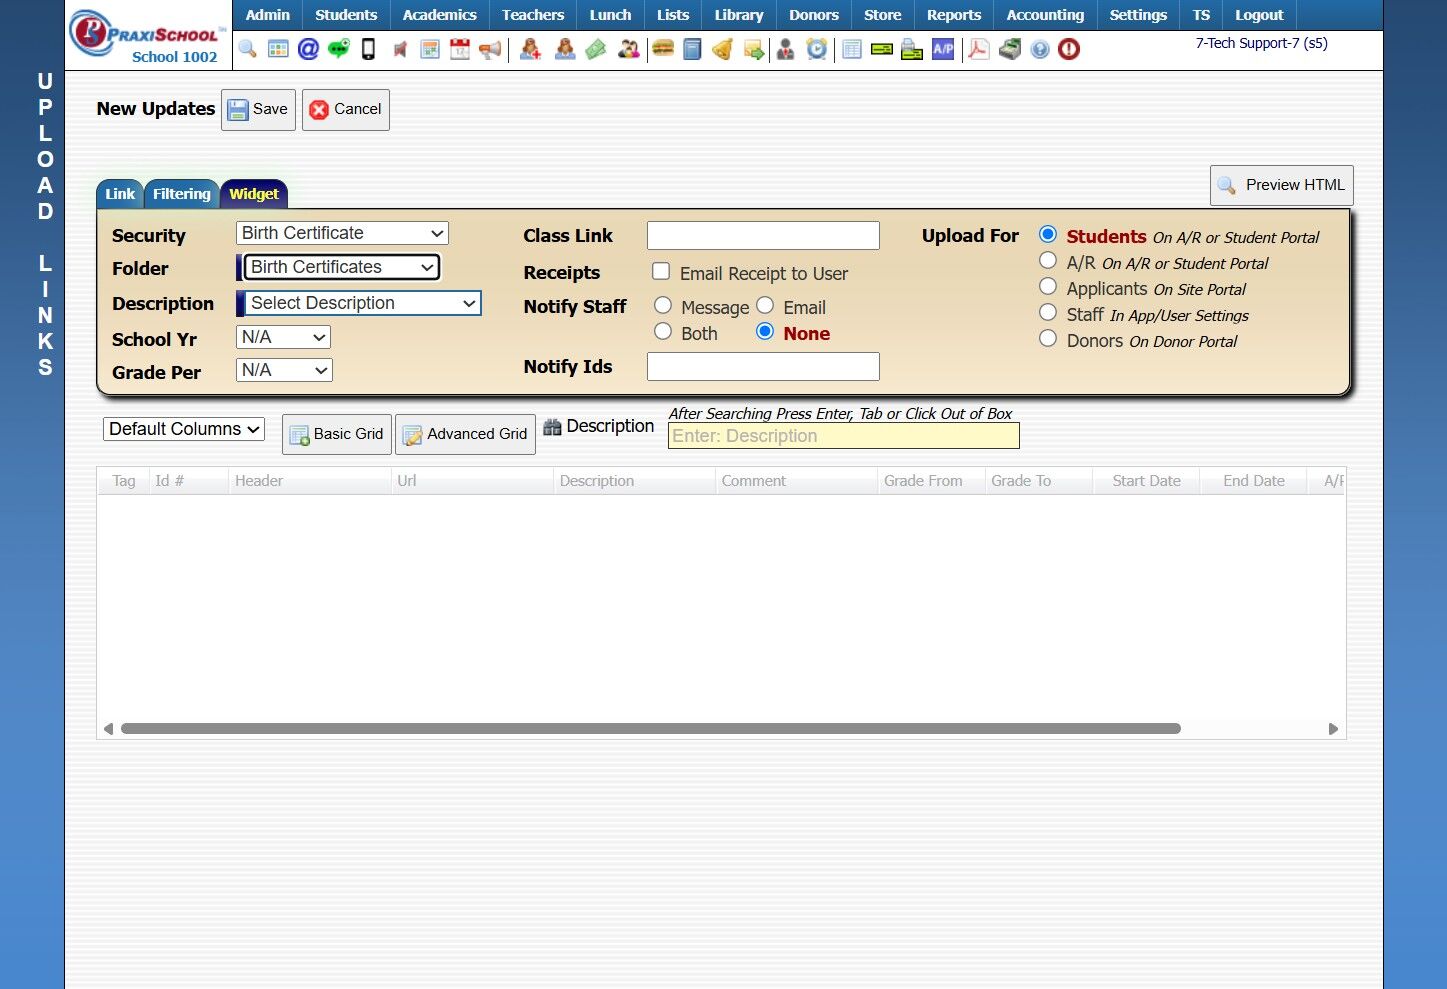Screen dimensions: 1447x989
Task: Switch to Basic Grid view
Action: click(337, 435)
